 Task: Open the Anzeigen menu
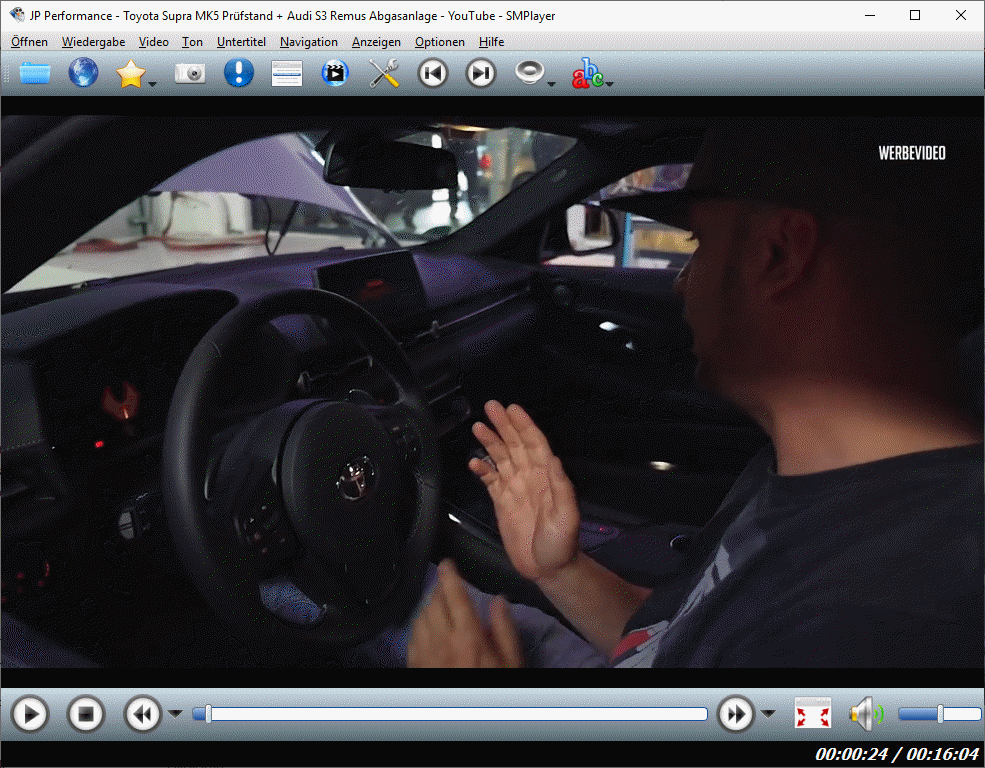(x=376, y=41)
